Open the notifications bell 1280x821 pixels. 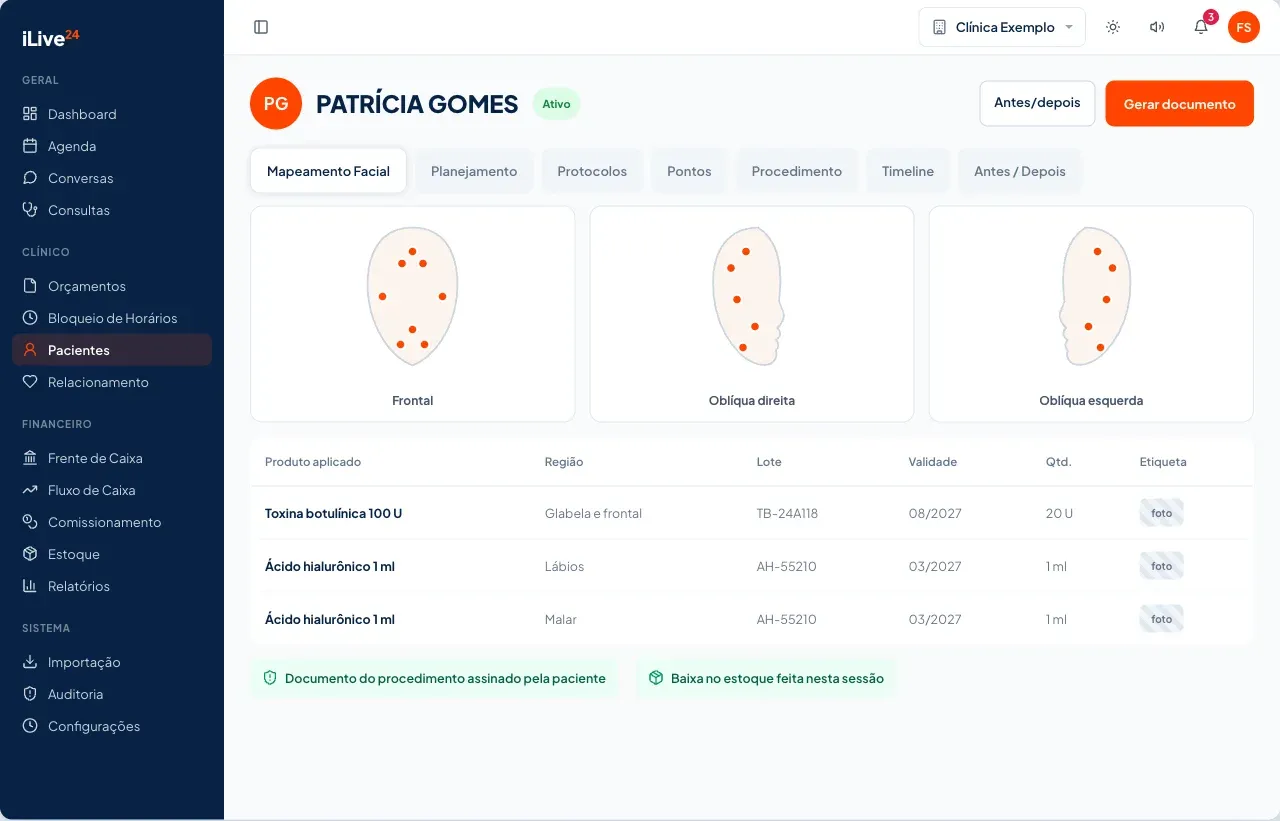pyautogui.click(x=1201, y=27)
